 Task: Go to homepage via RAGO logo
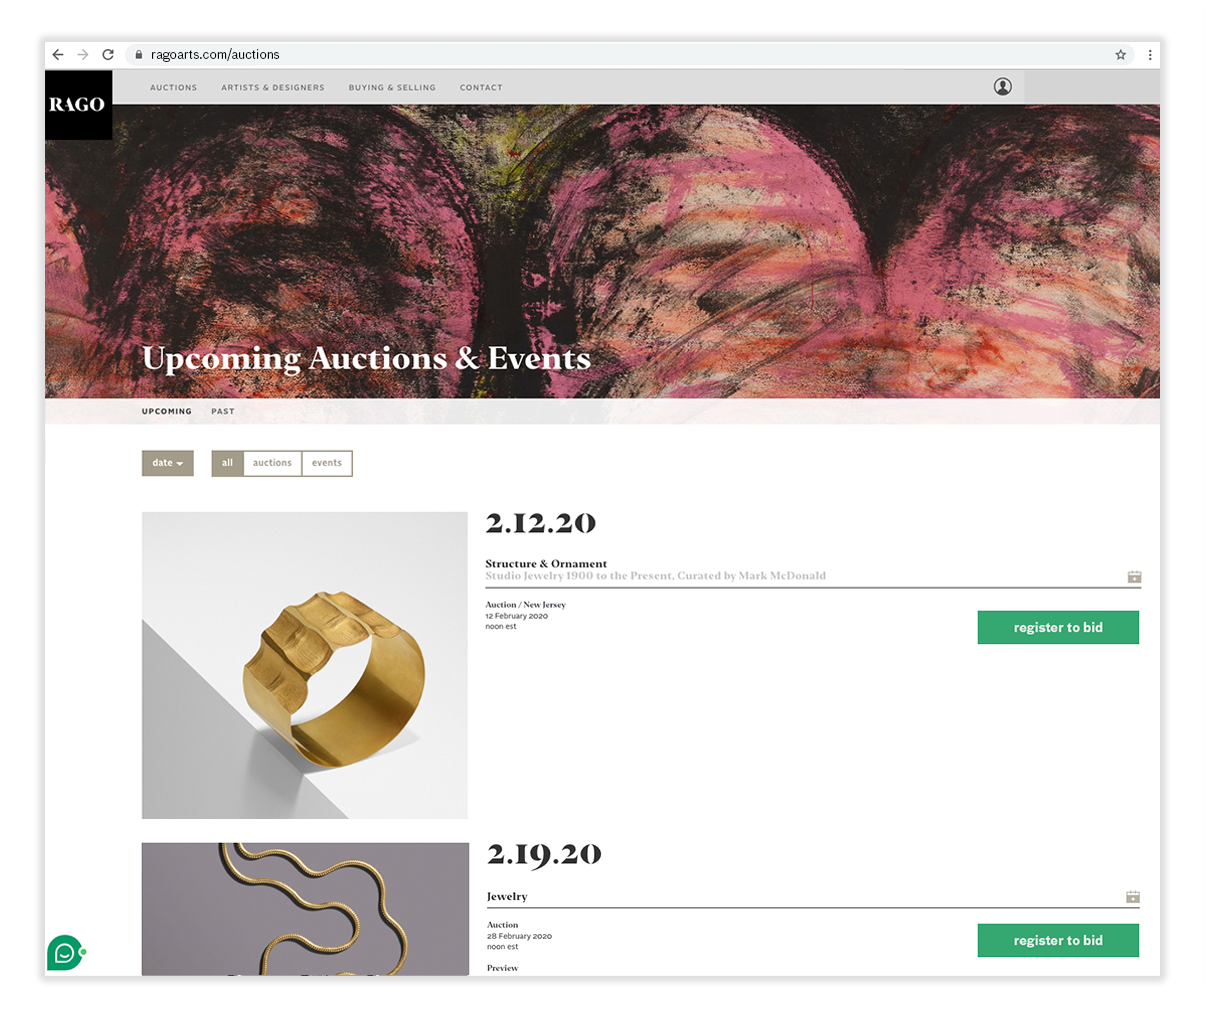[78, 105]
